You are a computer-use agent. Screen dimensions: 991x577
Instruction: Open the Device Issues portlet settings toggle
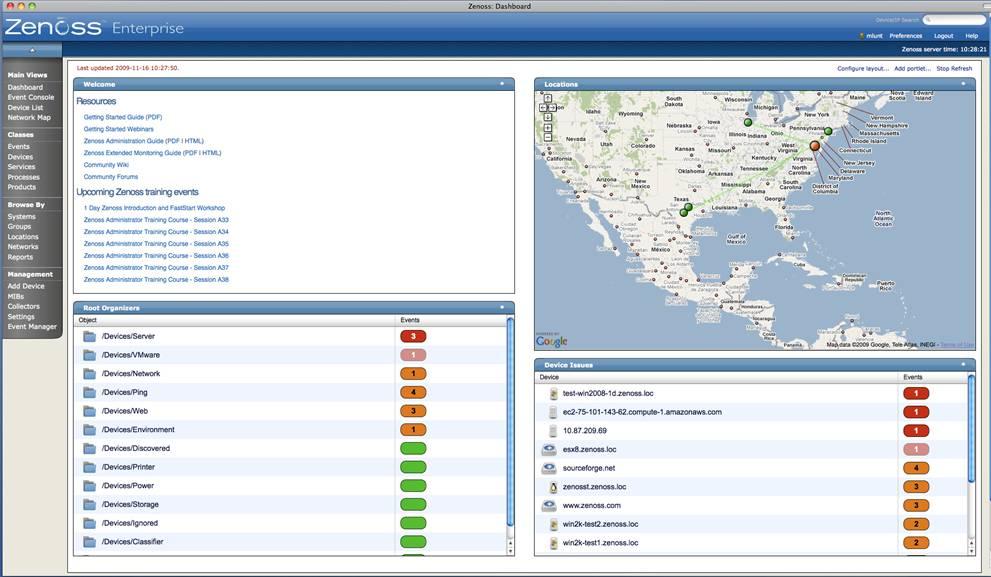(963, 364)
